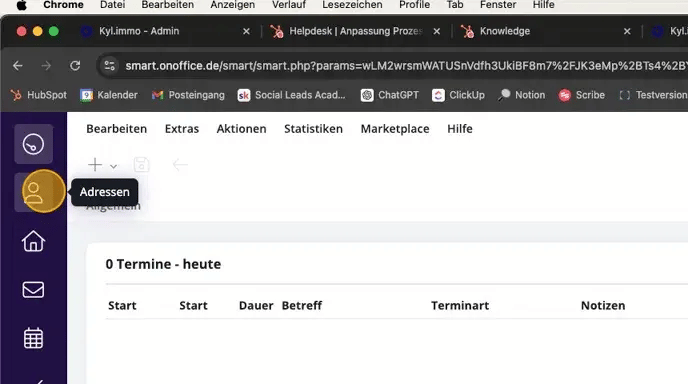The width and height of the screenshot is (688, 384).
Task: Open the email envelope icon in sidebar
Action: click(x=33, y=290)
